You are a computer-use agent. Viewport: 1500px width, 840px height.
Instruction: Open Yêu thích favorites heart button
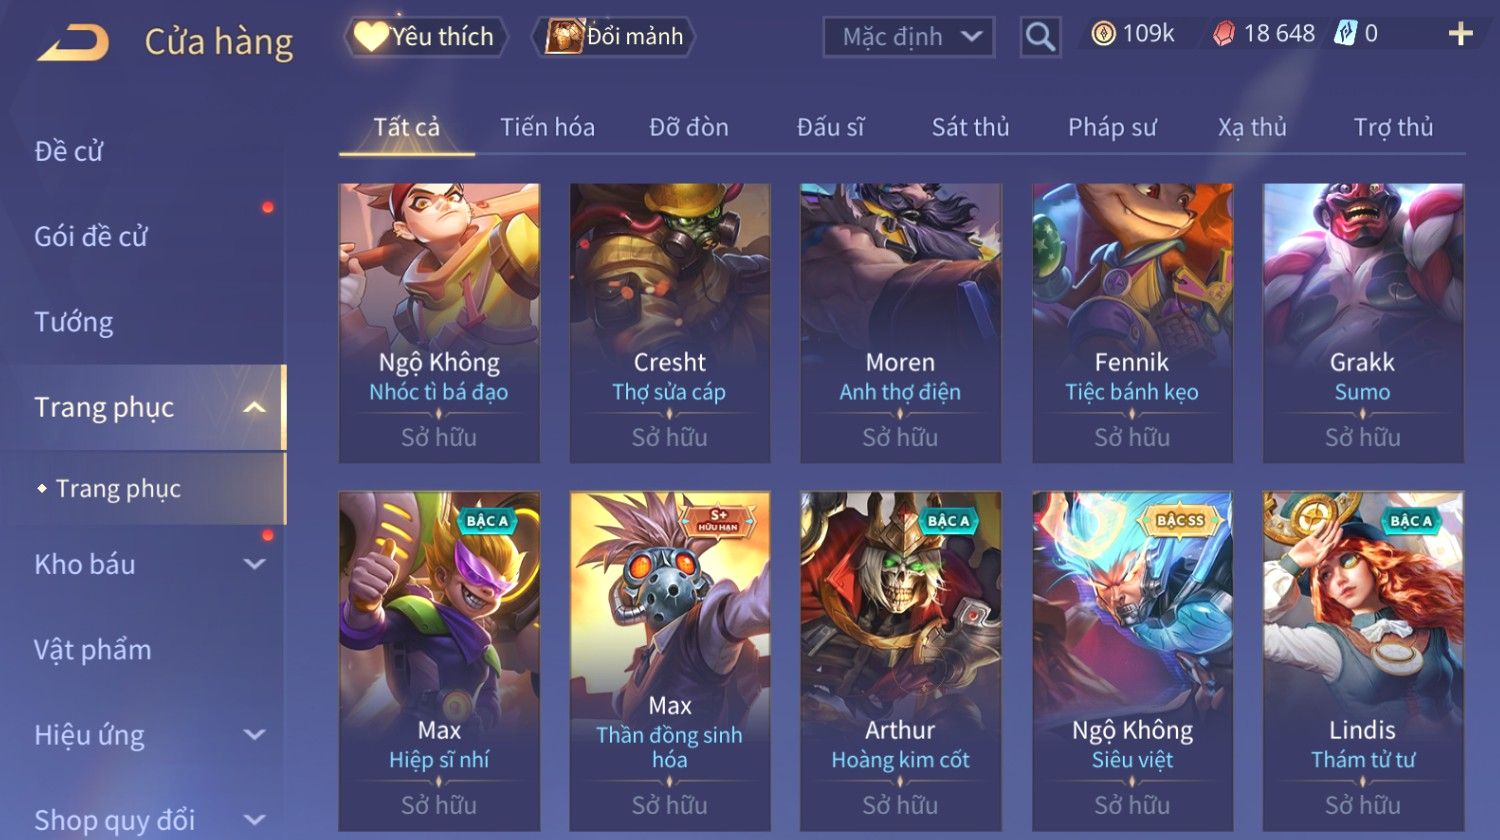point(426,37)
